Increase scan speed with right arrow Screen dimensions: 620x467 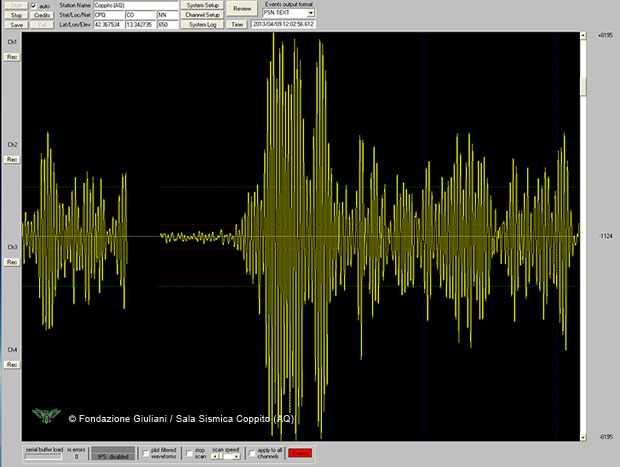pos(236,457)
